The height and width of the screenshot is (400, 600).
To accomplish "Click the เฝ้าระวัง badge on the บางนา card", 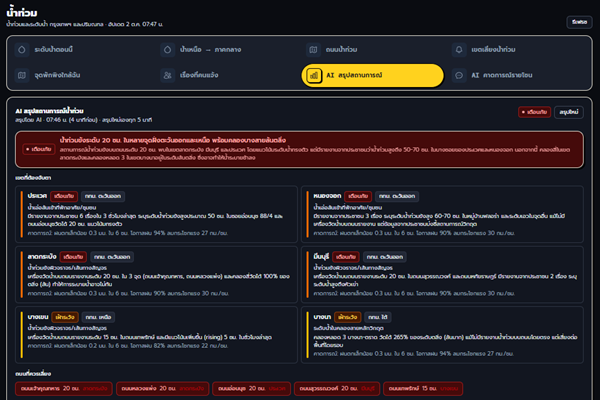I will 348,317.
